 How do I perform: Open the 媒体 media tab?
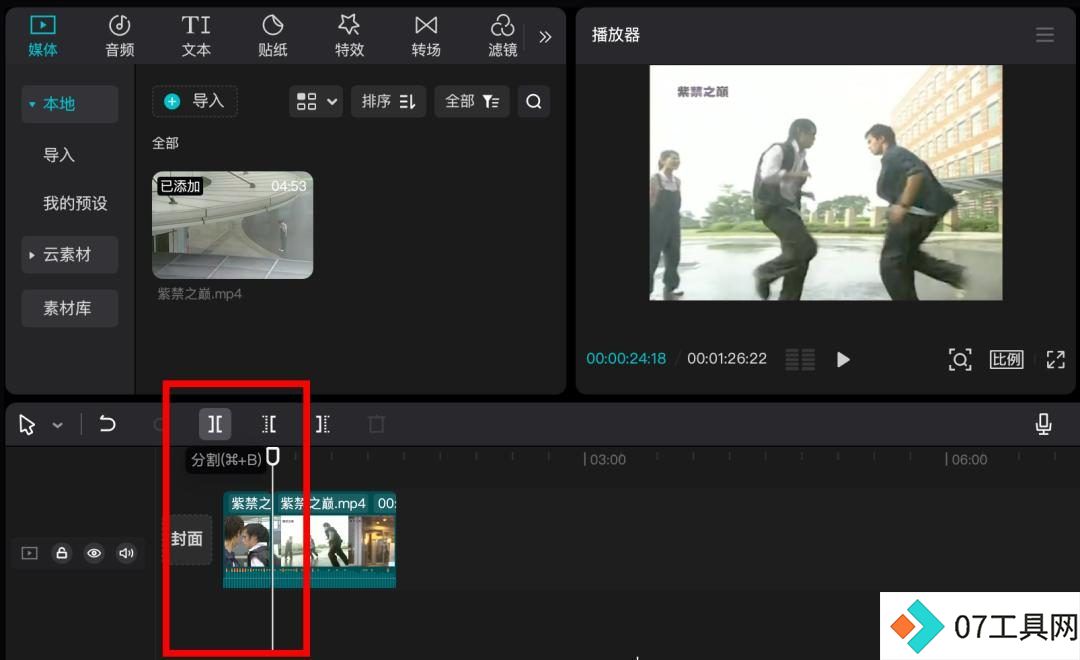tap(43, 37)
